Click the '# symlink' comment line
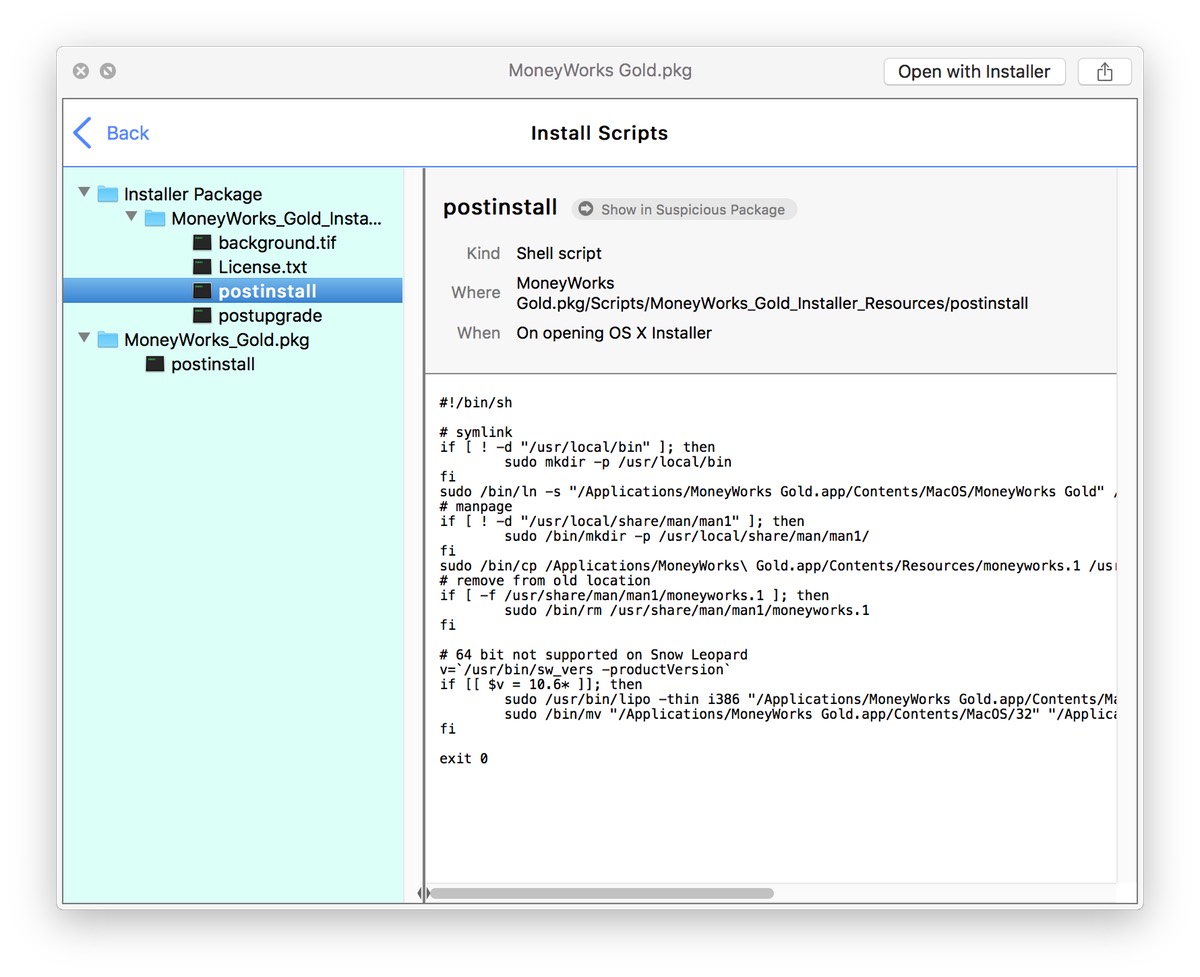1200x977 pixels. coord(476,433)
